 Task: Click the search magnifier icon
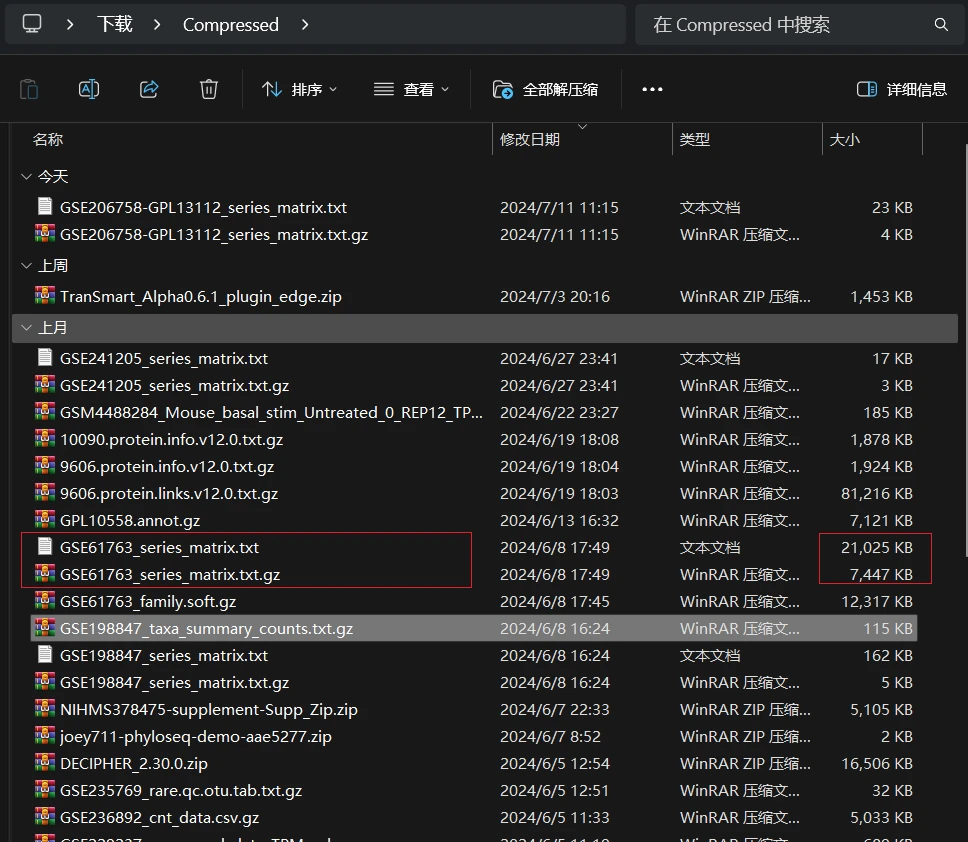tap(941, 25)
